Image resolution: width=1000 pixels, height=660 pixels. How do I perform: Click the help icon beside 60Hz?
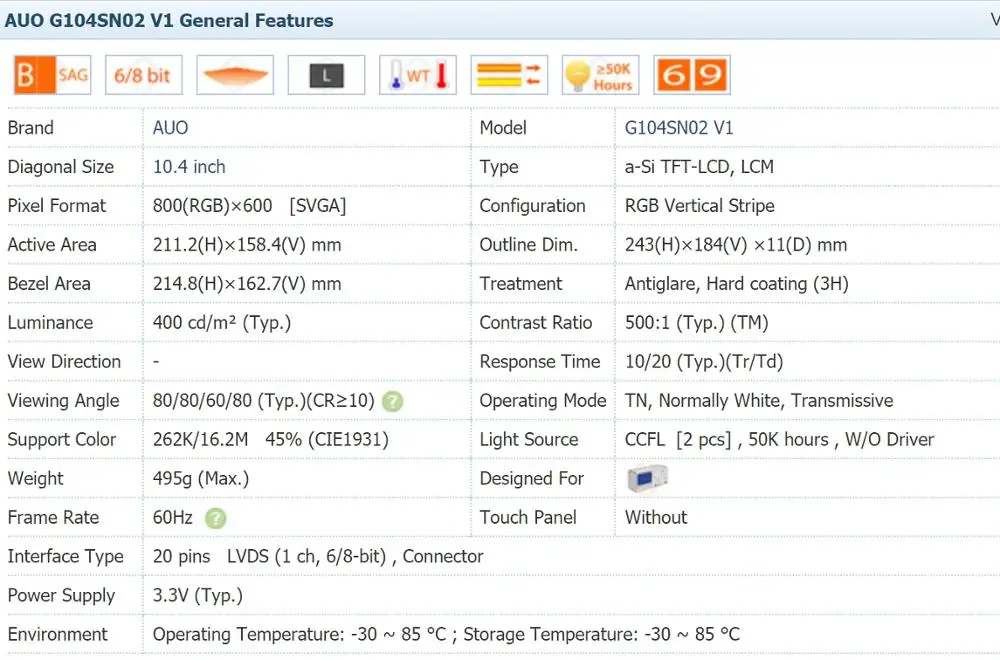coord(216,518)
